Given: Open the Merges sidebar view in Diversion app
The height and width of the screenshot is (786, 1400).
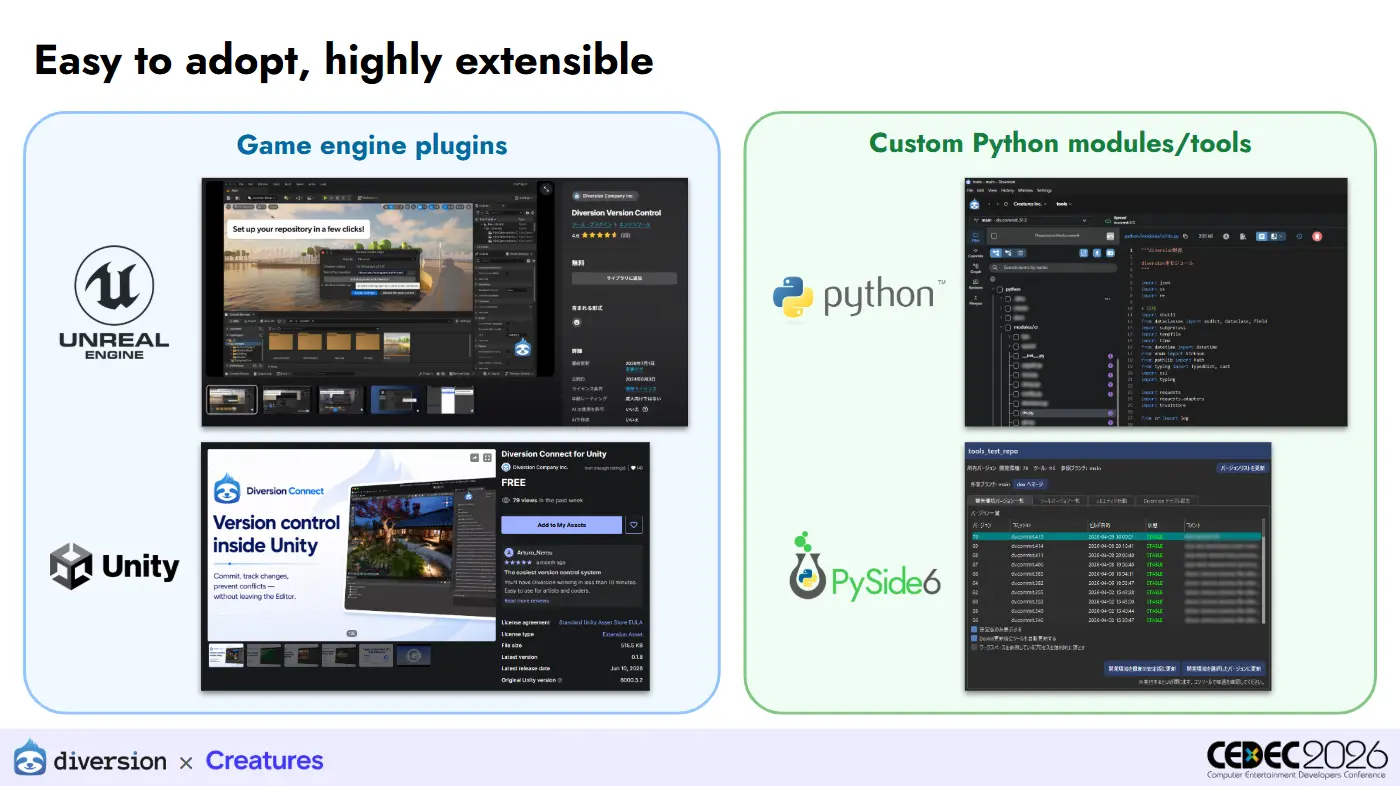Looking at the screenshot, I should pyautogui.click(x=976, y=300).
